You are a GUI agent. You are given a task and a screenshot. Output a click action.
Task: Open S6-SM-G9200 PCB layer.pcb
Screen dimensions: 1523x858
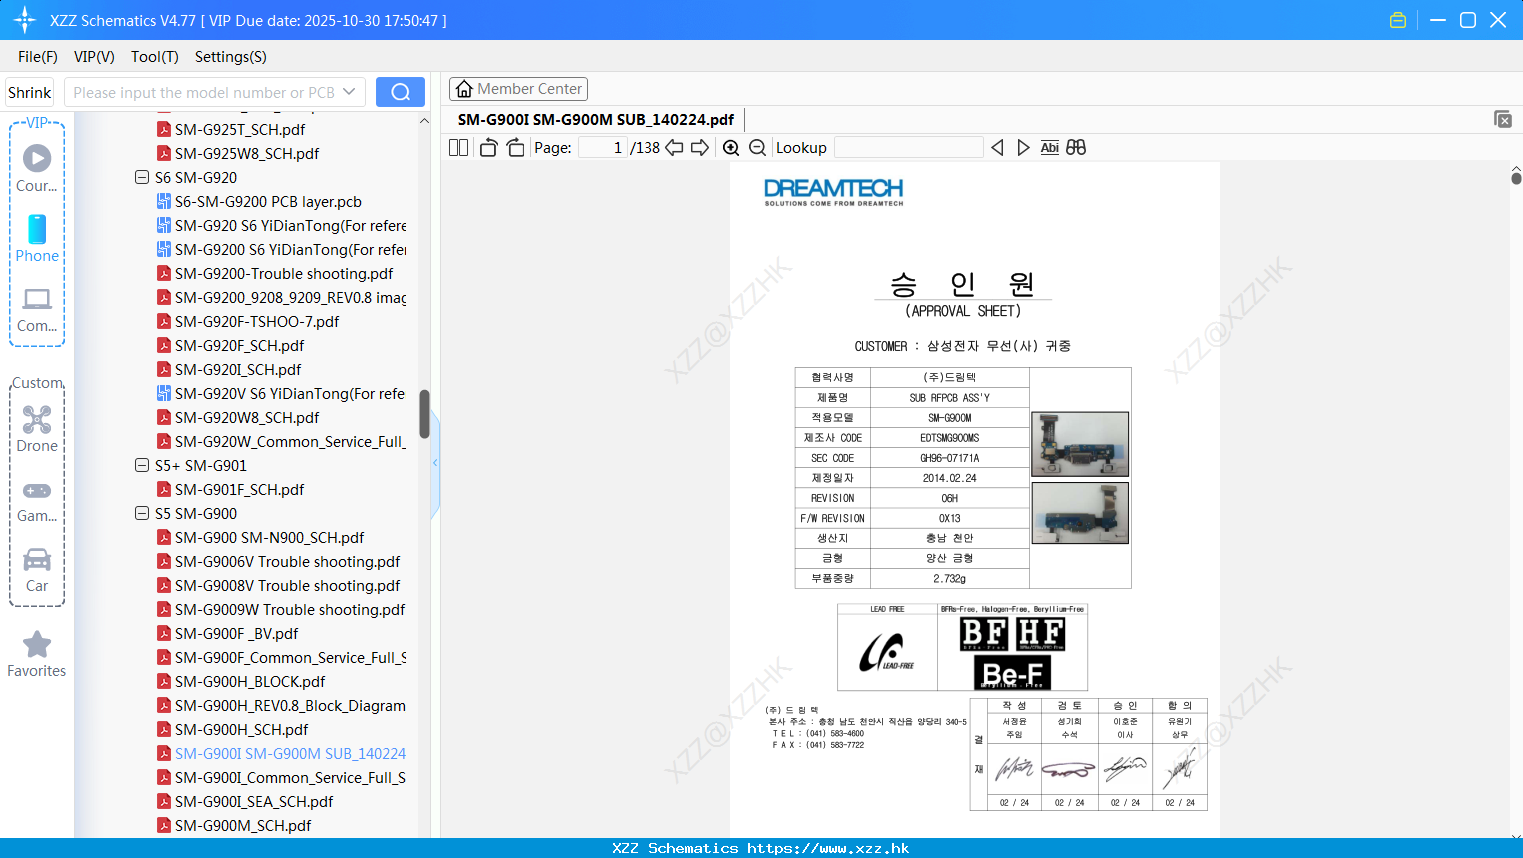tap(268, 201)
